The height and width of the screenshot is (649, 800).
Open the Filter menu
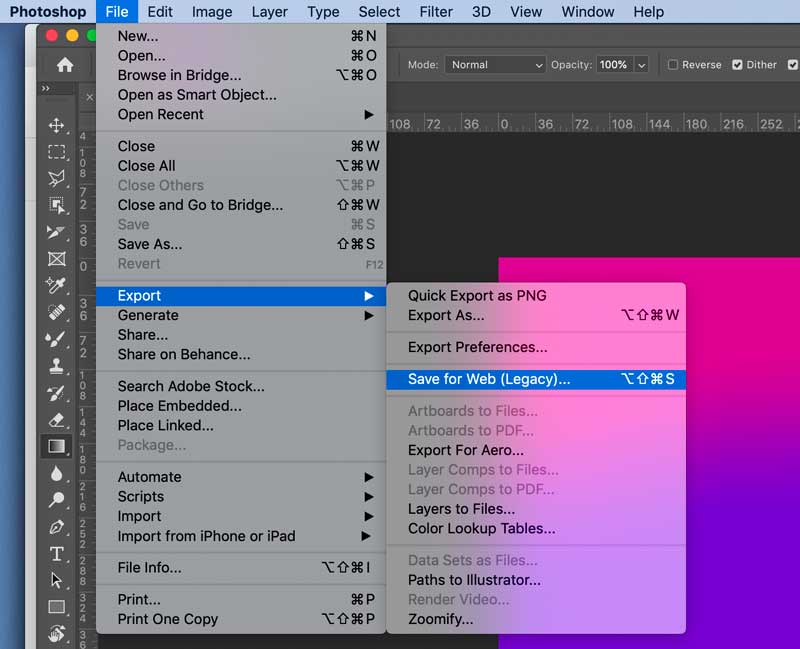[x=436, y=12]
